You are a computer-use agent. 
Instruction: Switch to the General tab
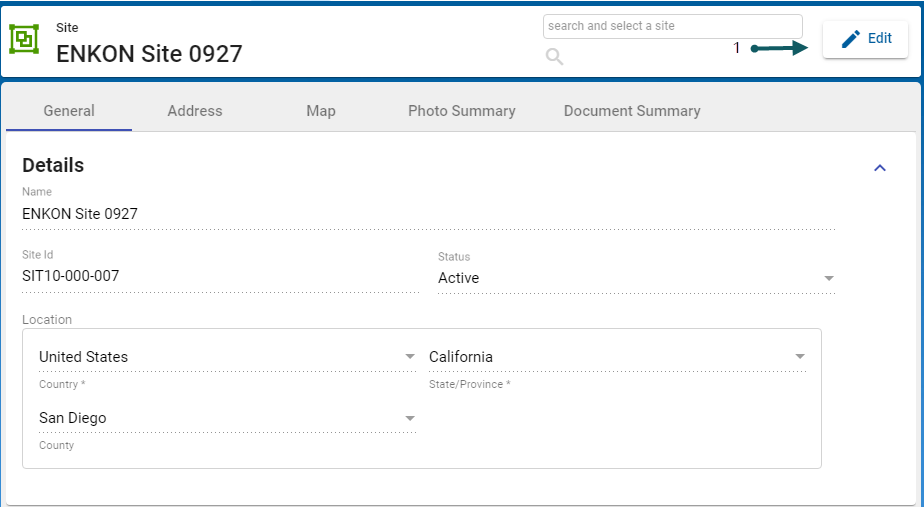point(69,111)
